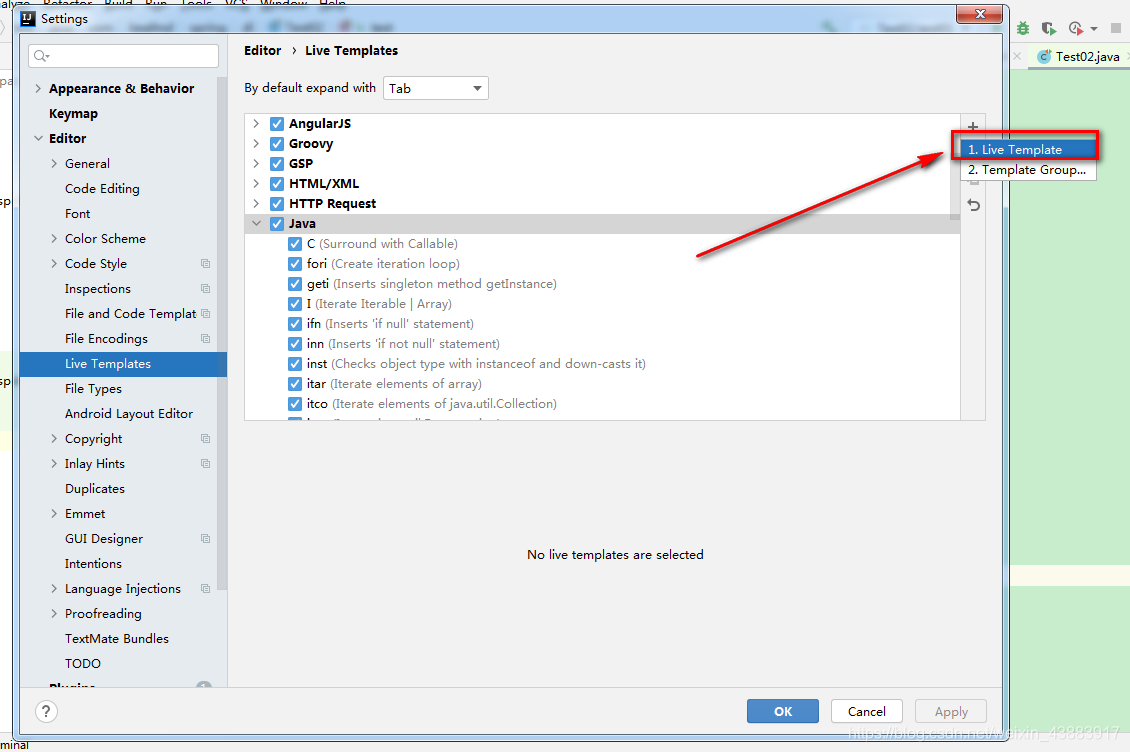This screenshot has width=1130, height=752.
Task: Click the template list vertical scrollbar
Action: point(955,167)
